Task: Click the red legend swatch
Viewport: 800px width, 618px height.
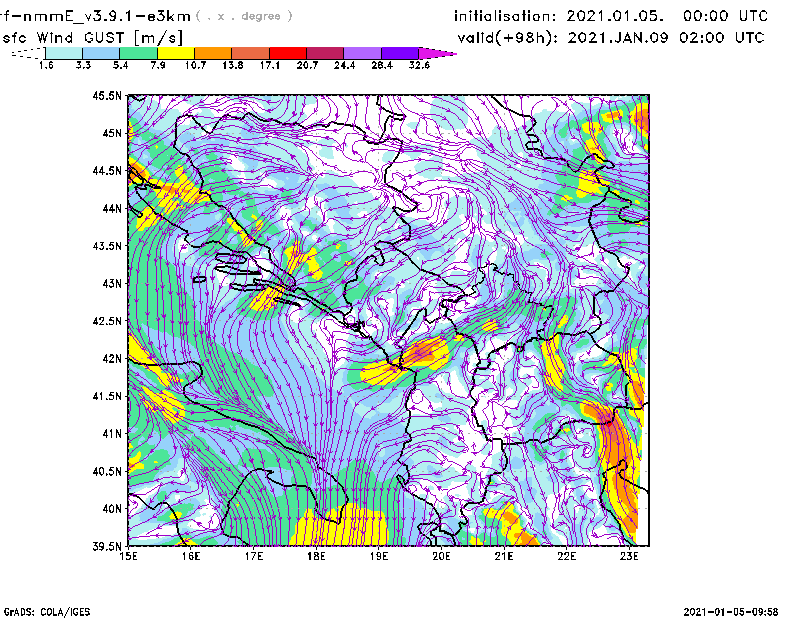Action: [x=288, y=53]
